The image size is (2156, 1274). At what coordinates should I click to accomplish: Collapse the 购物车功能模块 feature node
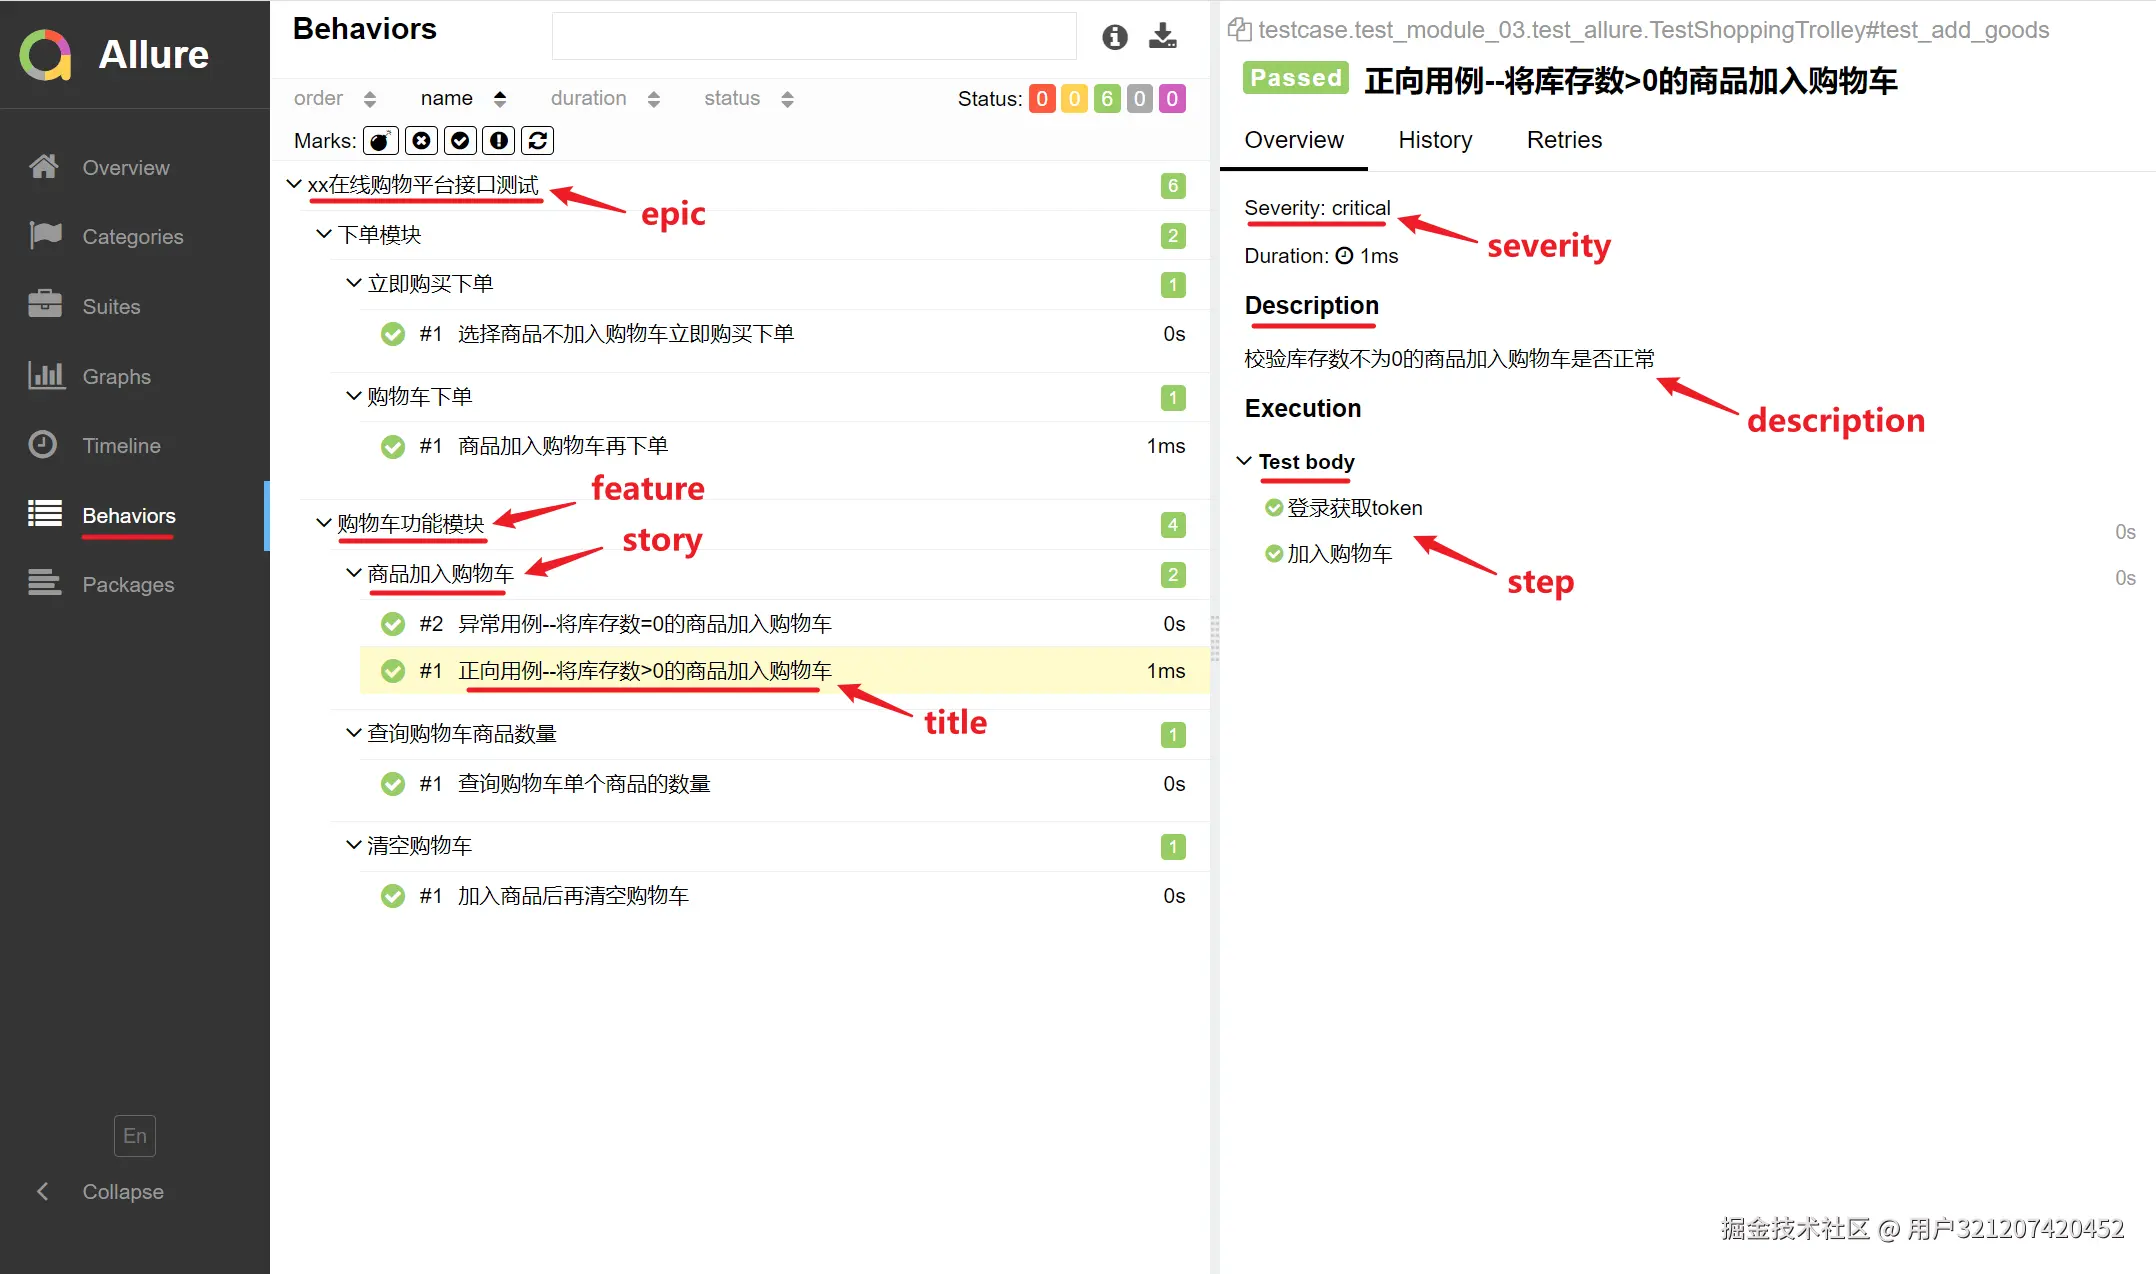[324, 523]
